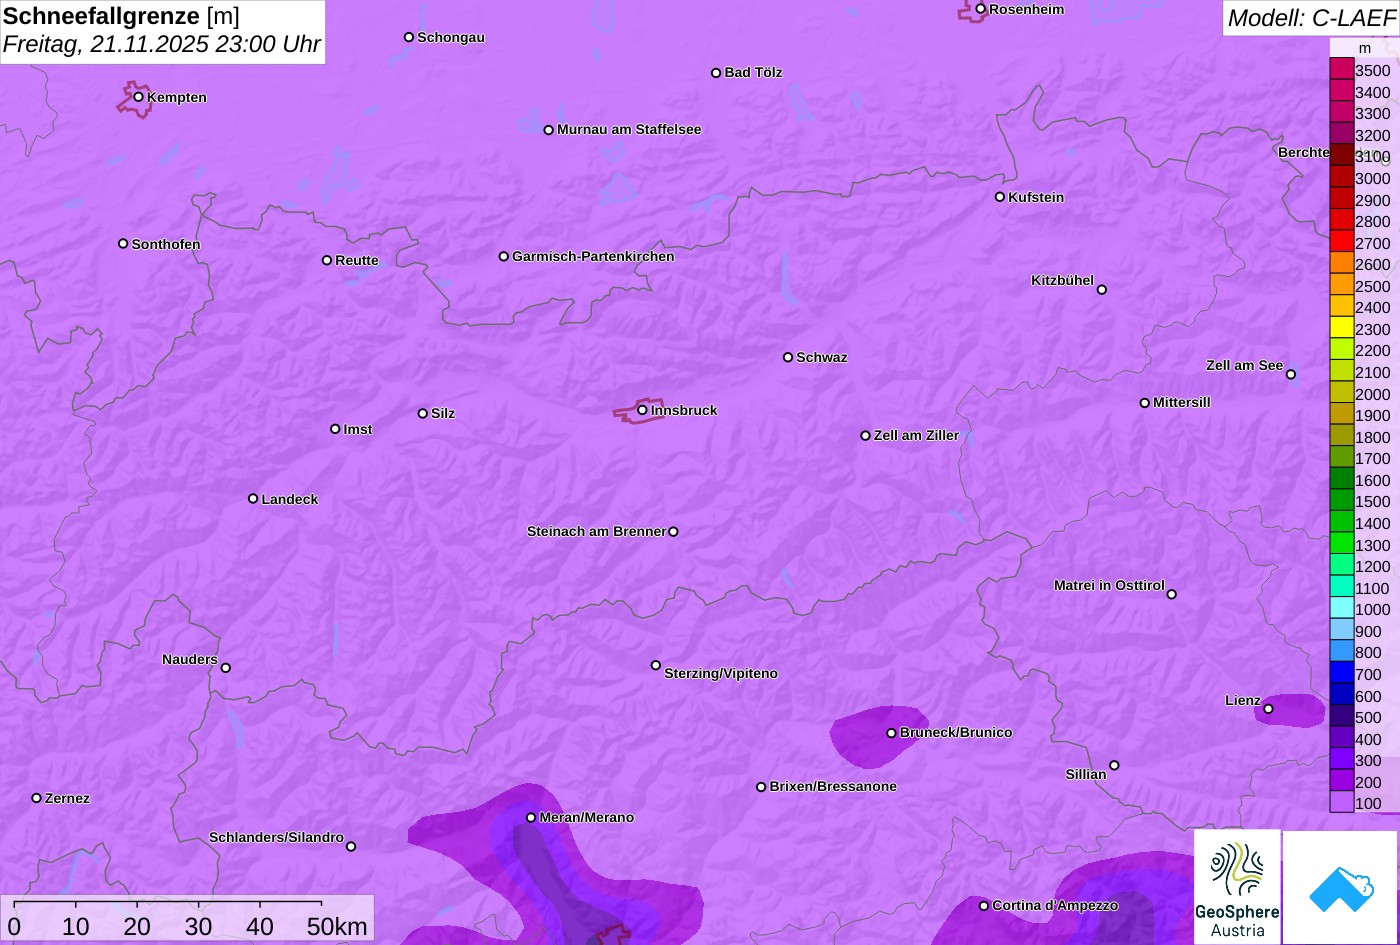Select the 2700 m red legend color
Screen dimensions: 1400x945
(1342, 242)
